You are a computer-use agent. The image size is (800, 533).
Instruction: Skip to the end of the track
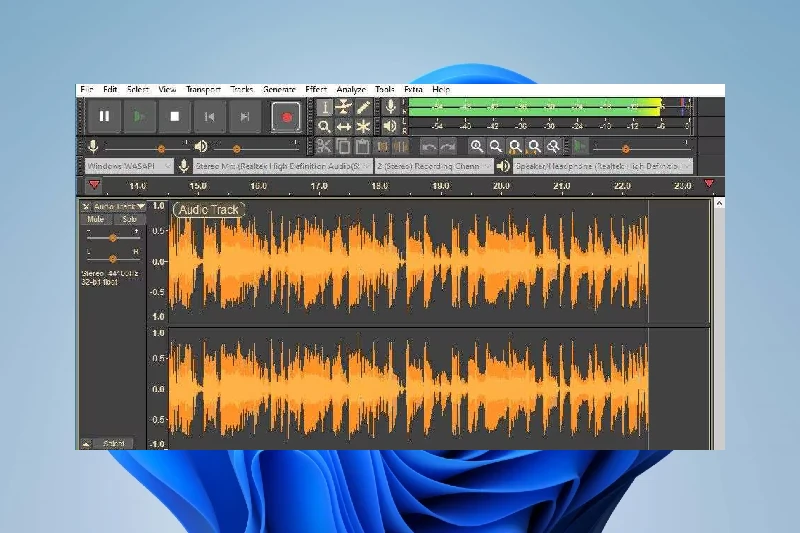click(x=245, y=116)
